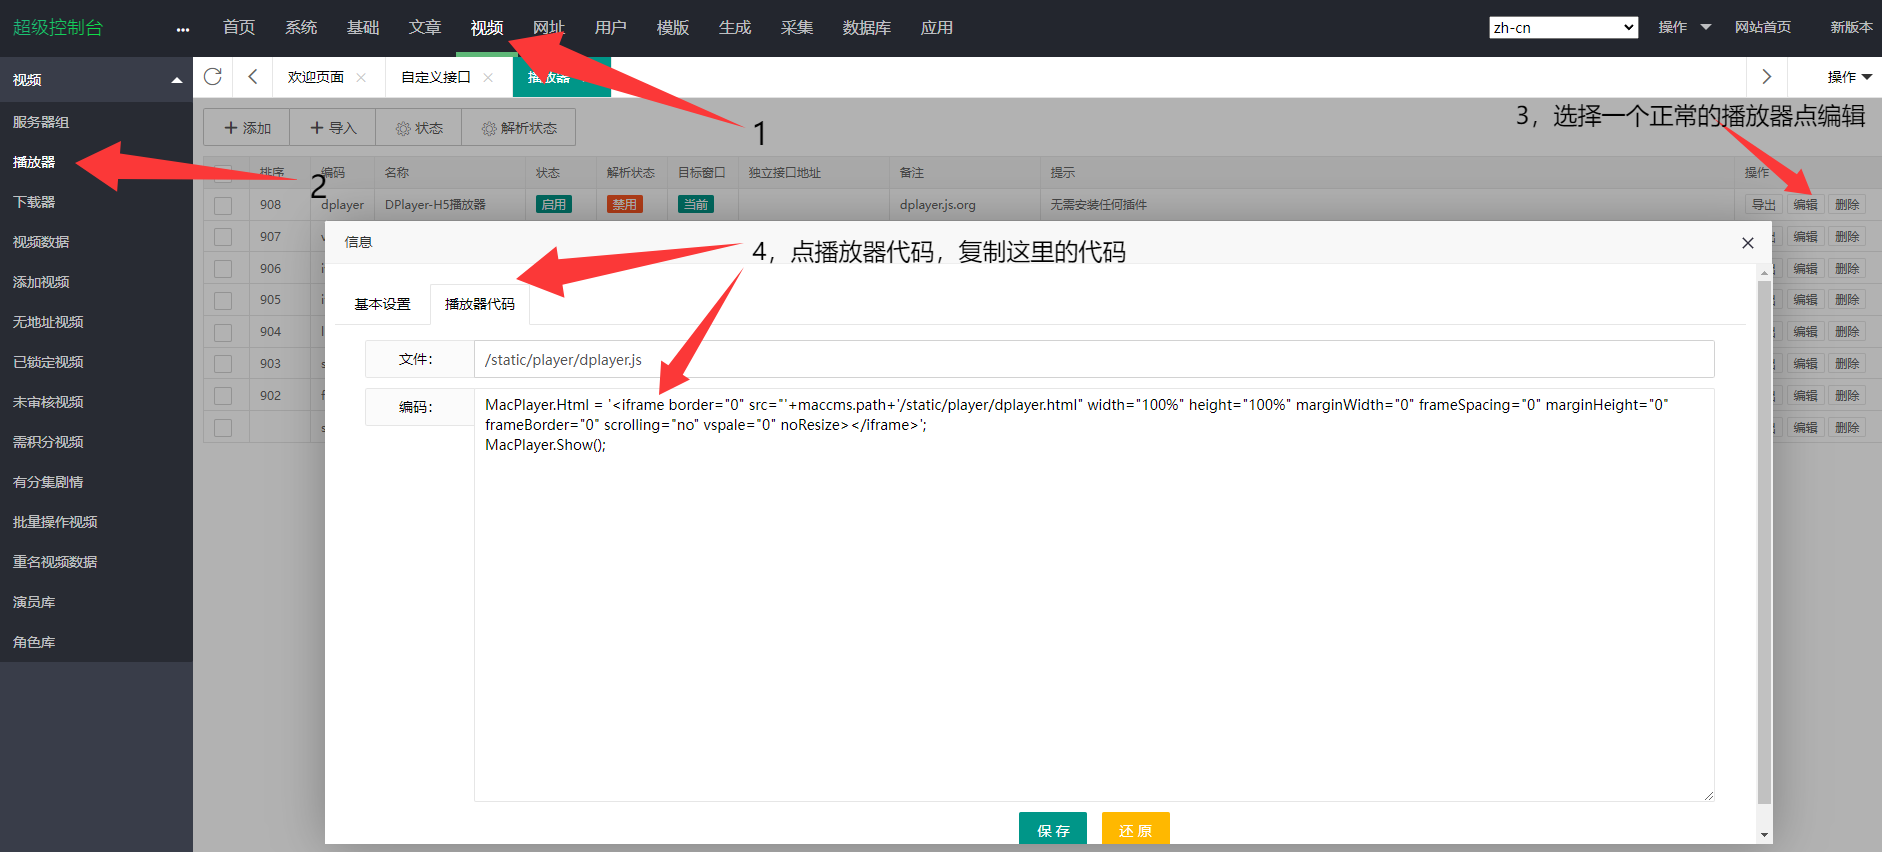Screen dimensions: 1882x852
Task: Close the 信息 dialog with the X
Action: [x=1747, y=243]
